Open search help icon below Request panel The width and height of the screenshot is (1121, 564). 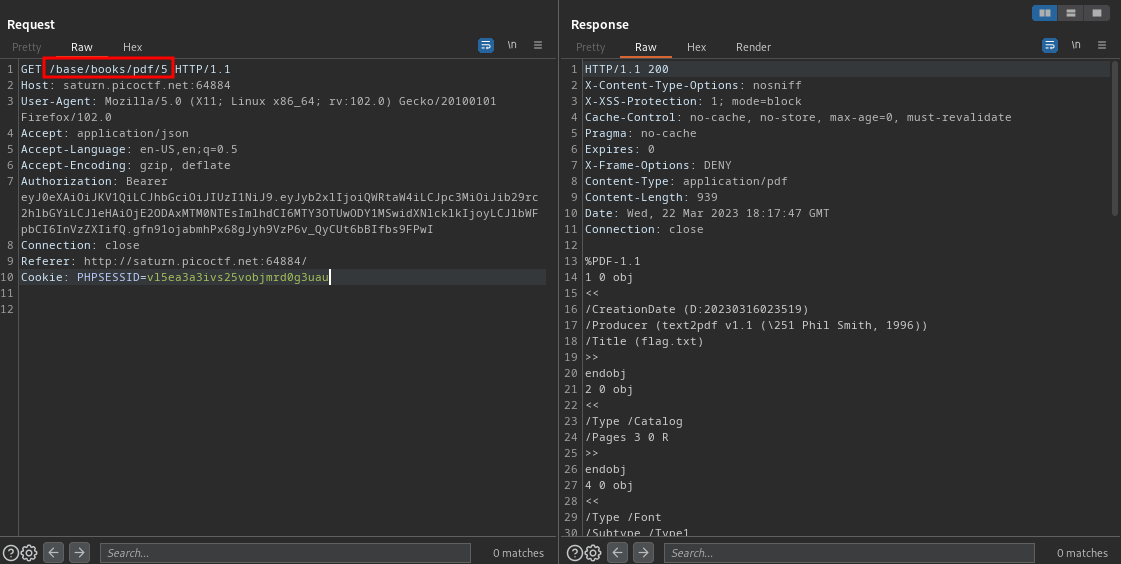(11, 553)
